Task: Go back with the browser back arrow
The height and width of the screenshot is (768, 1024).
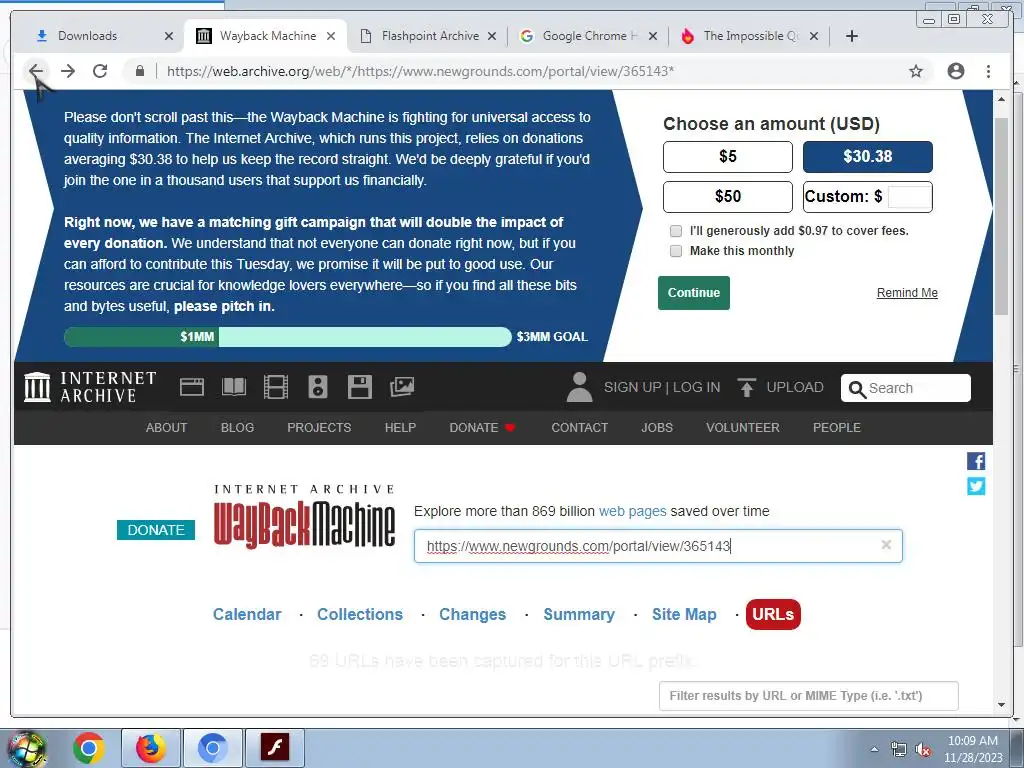Action: pyautogui.click(x=36, y=71)
